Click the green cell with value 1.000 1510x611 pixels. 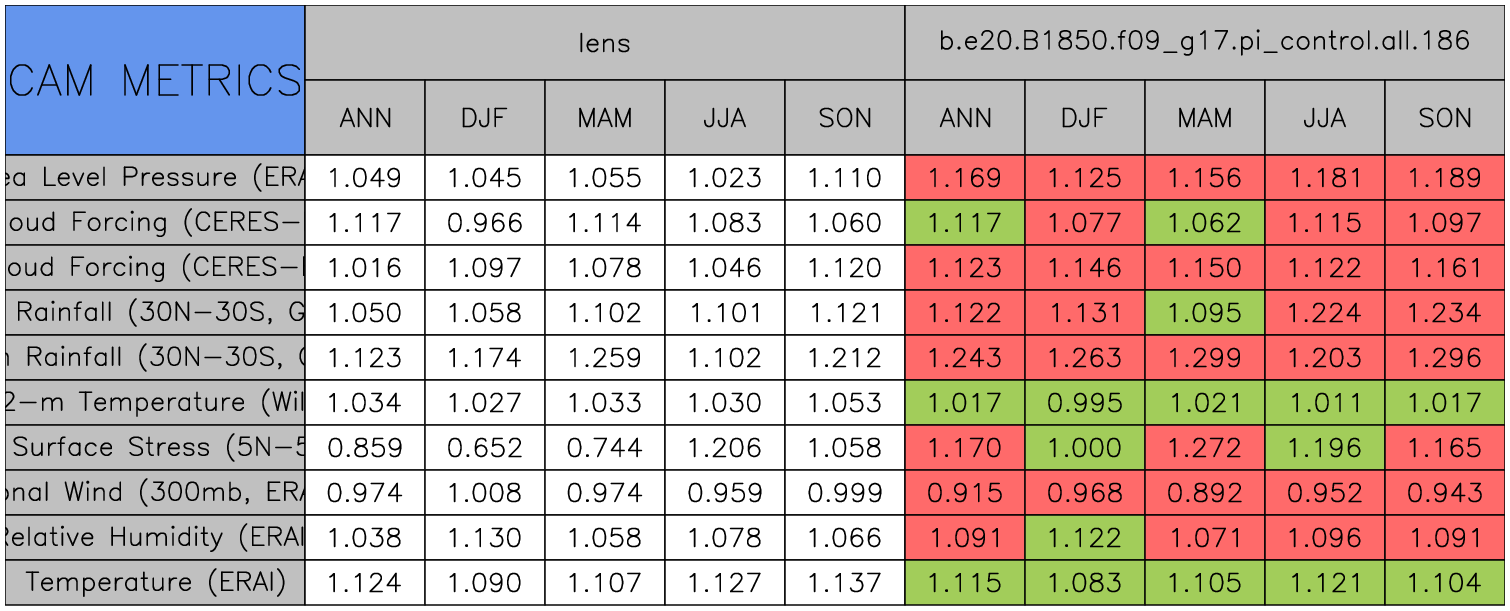[1084, 447]
